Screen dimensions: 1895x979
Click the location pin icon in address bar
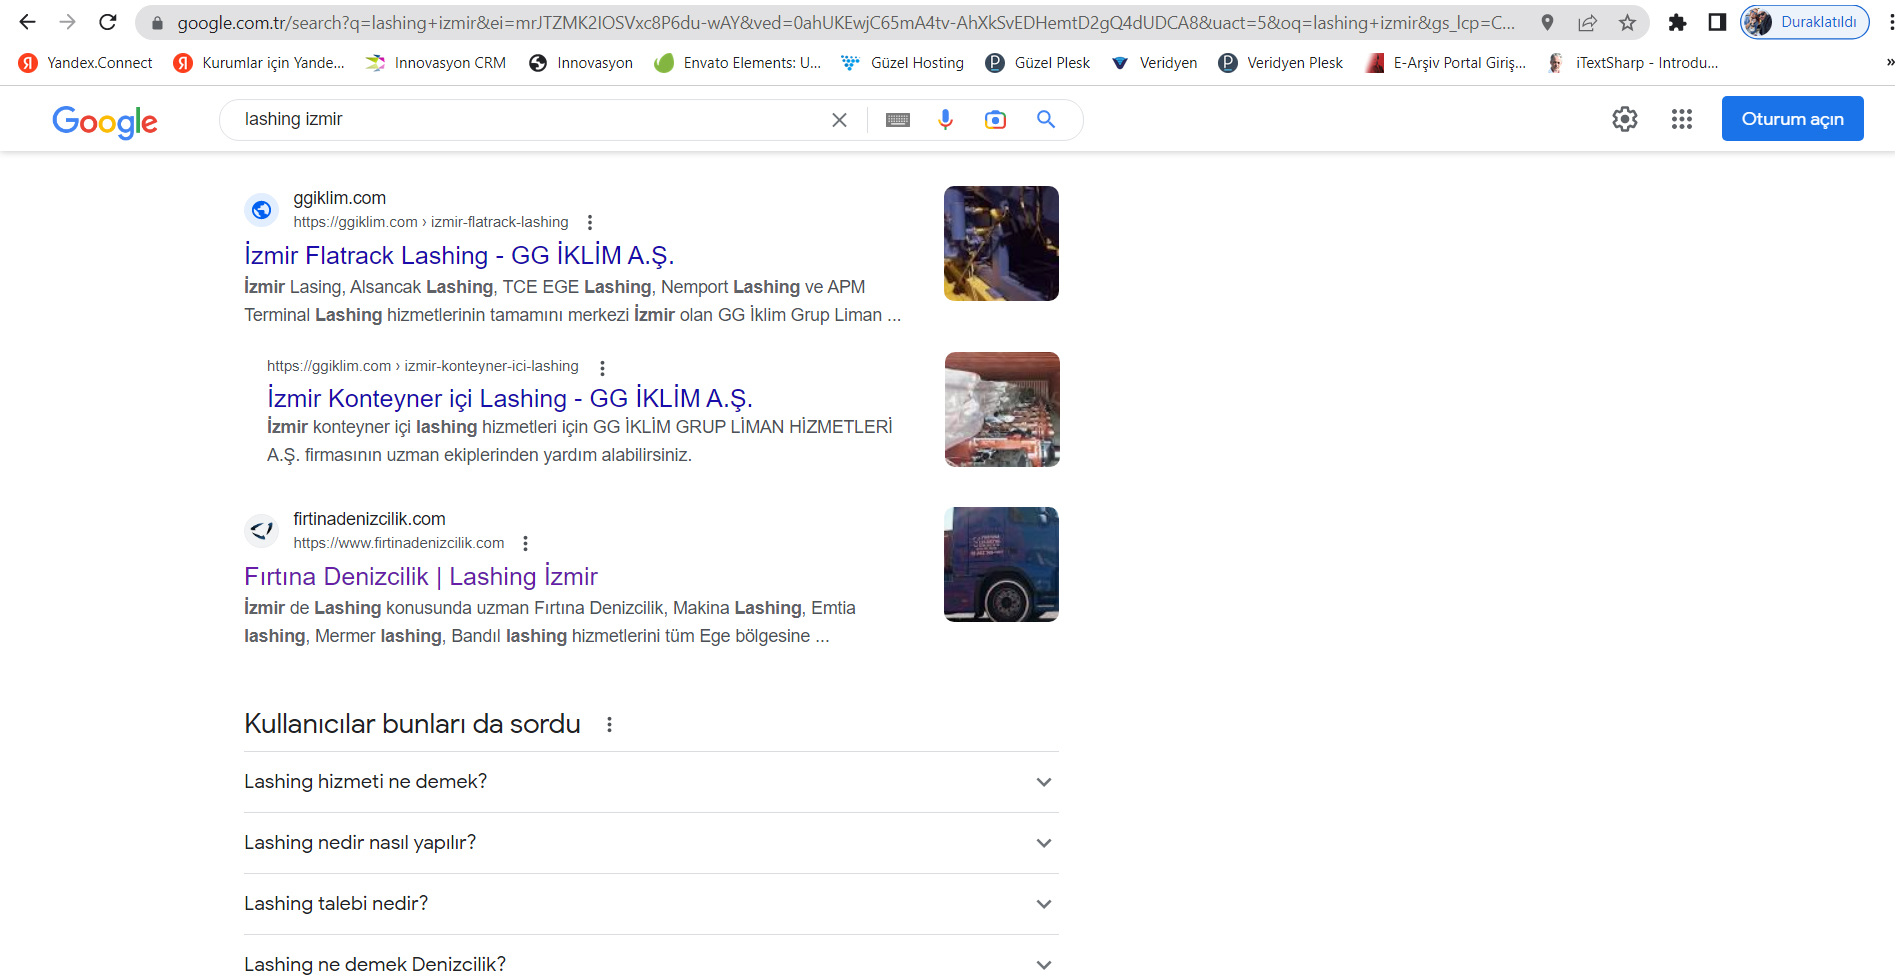click(1547, 22)
